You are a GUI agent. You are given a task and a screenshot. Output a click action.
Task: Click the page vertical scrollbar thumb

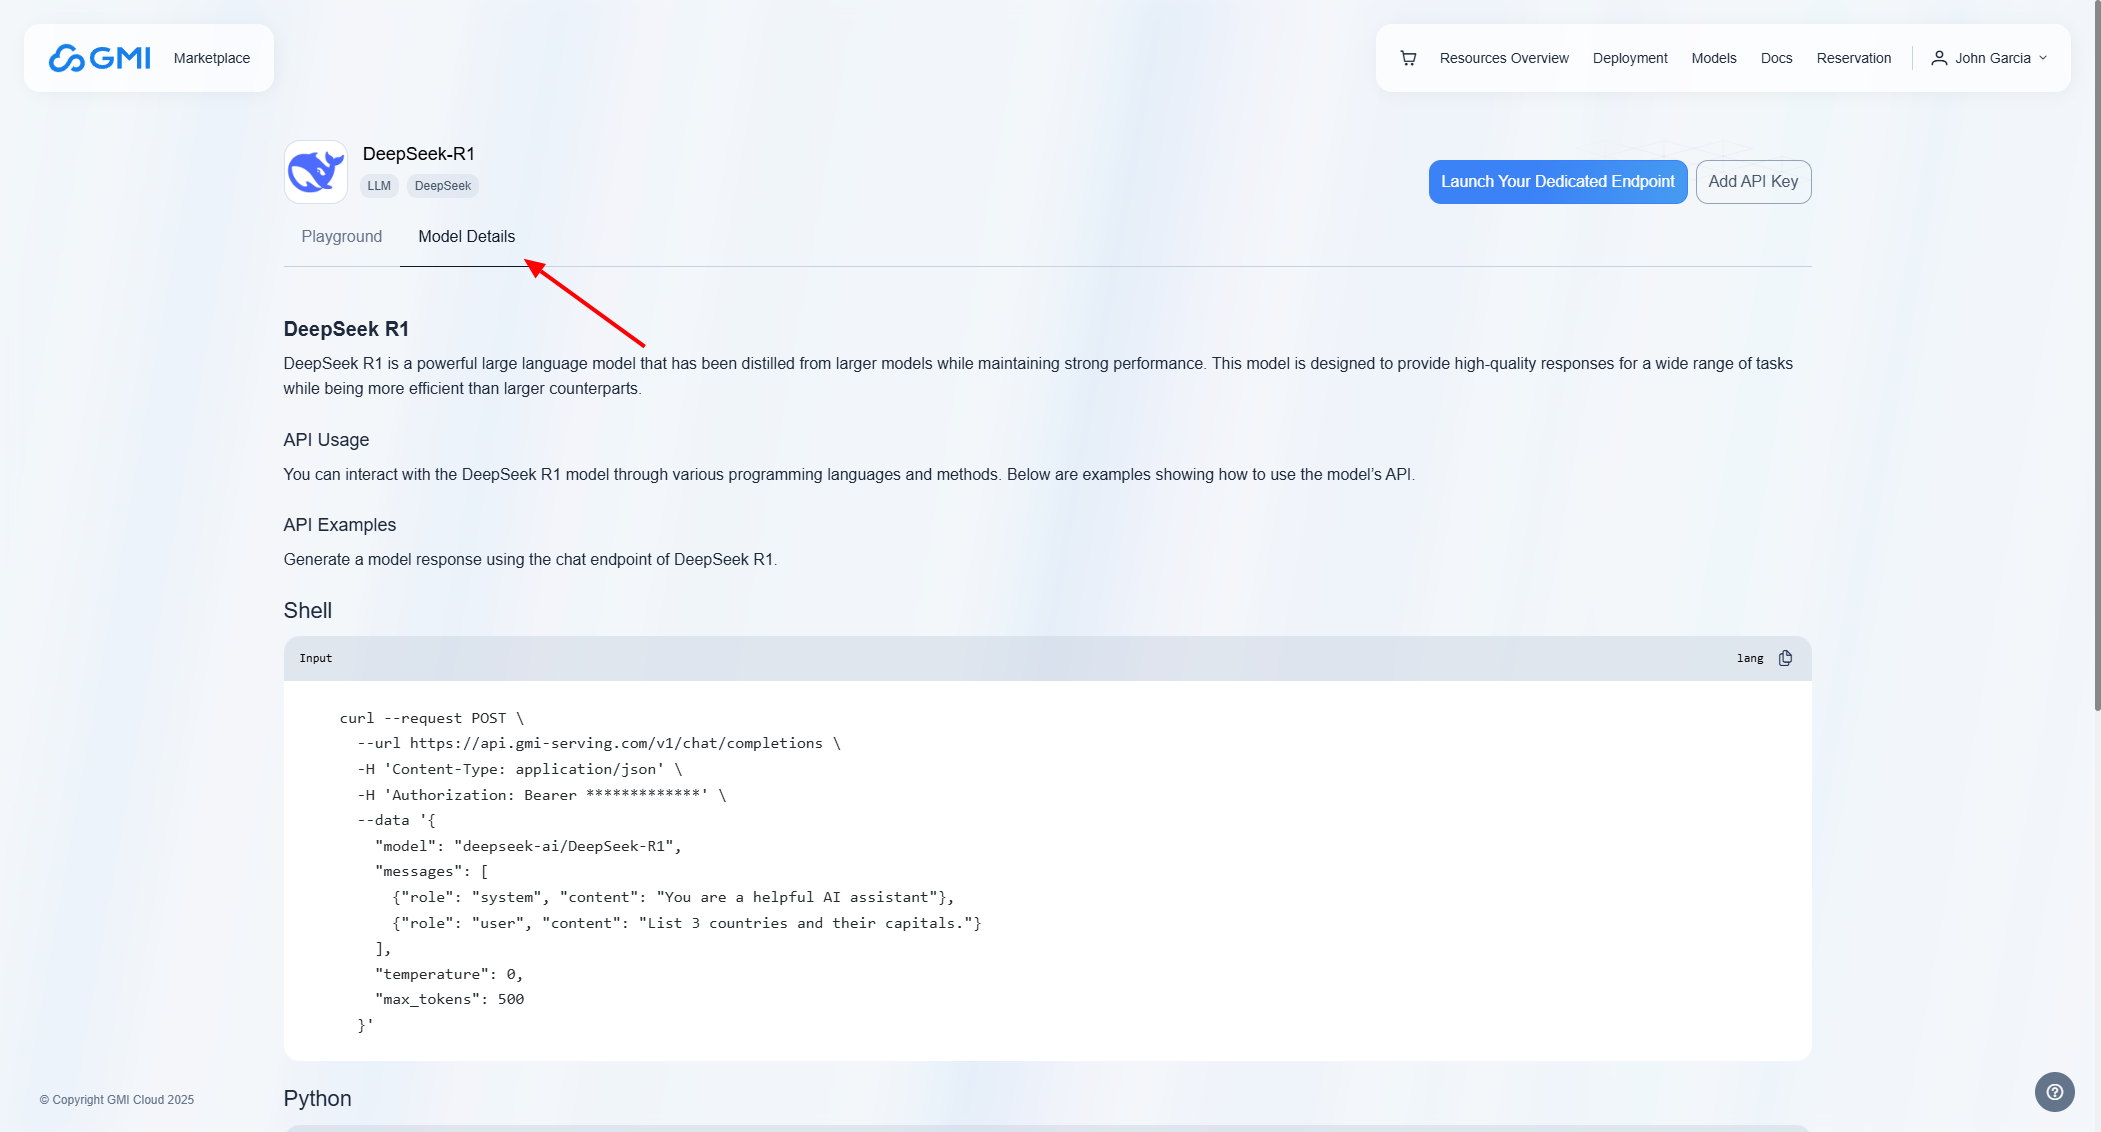pos(2097,355)
